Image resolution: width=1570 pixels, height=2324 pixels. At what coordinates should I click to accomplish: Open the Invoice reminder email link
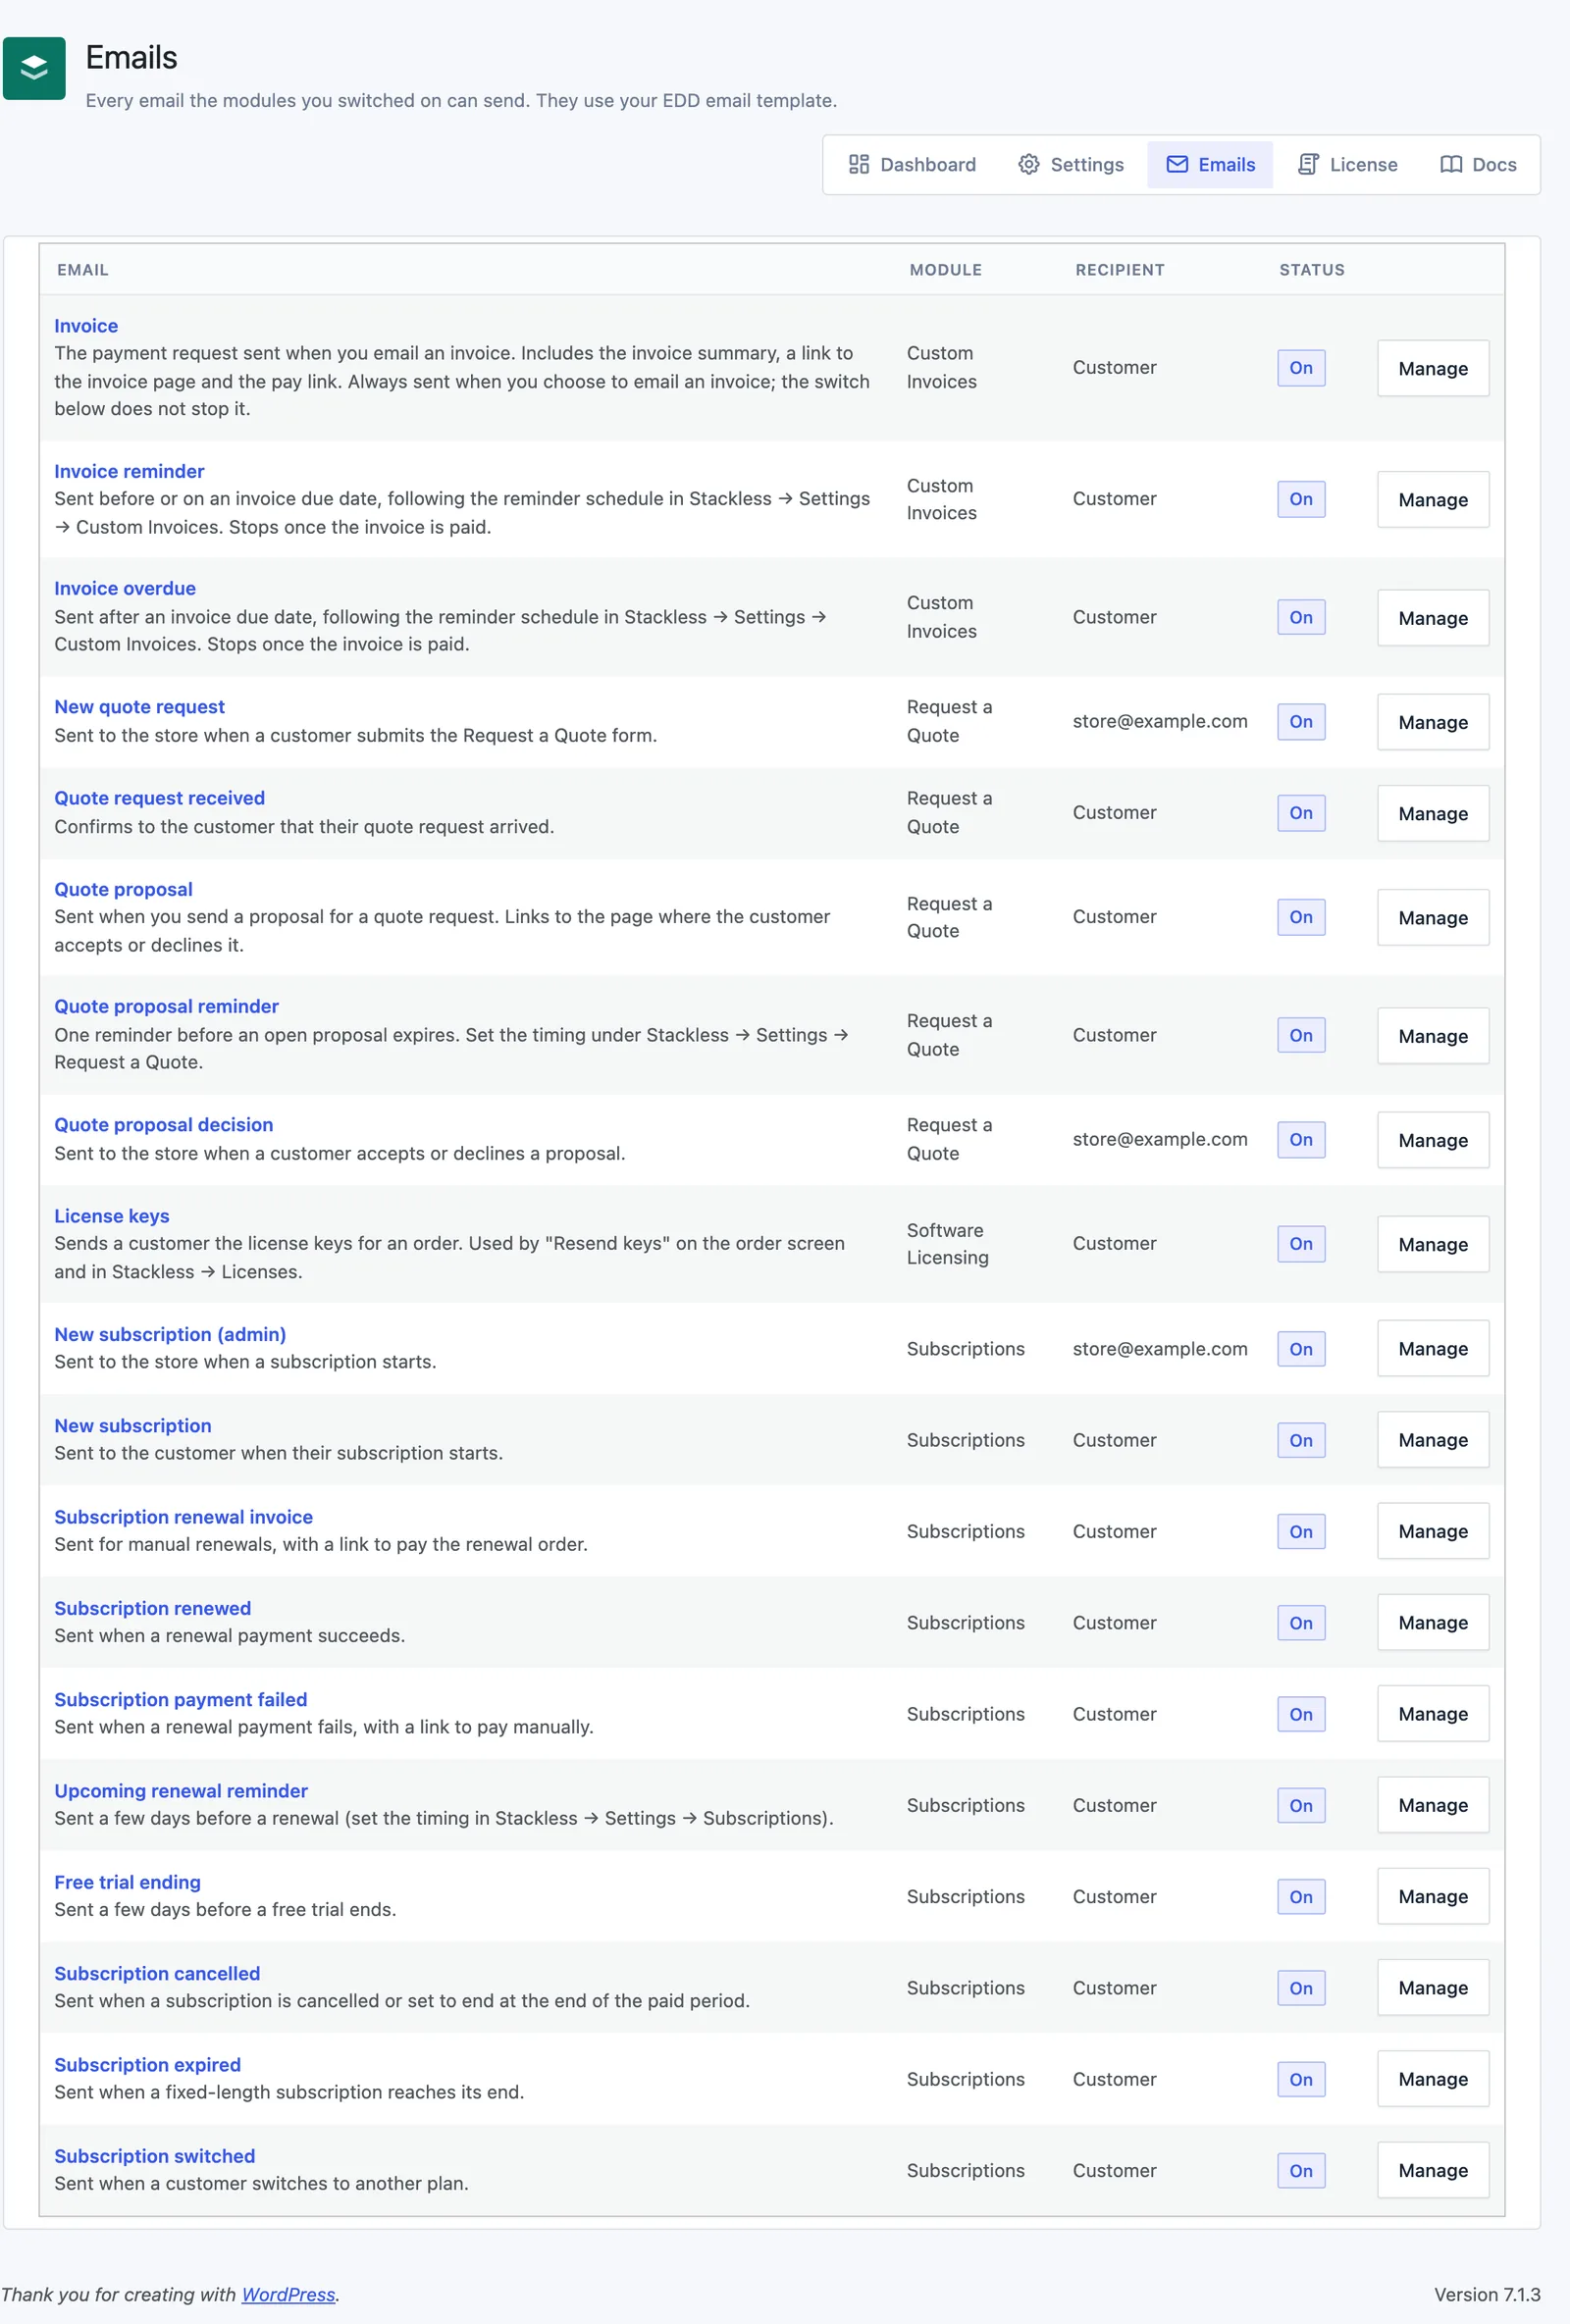click(129, 471)
